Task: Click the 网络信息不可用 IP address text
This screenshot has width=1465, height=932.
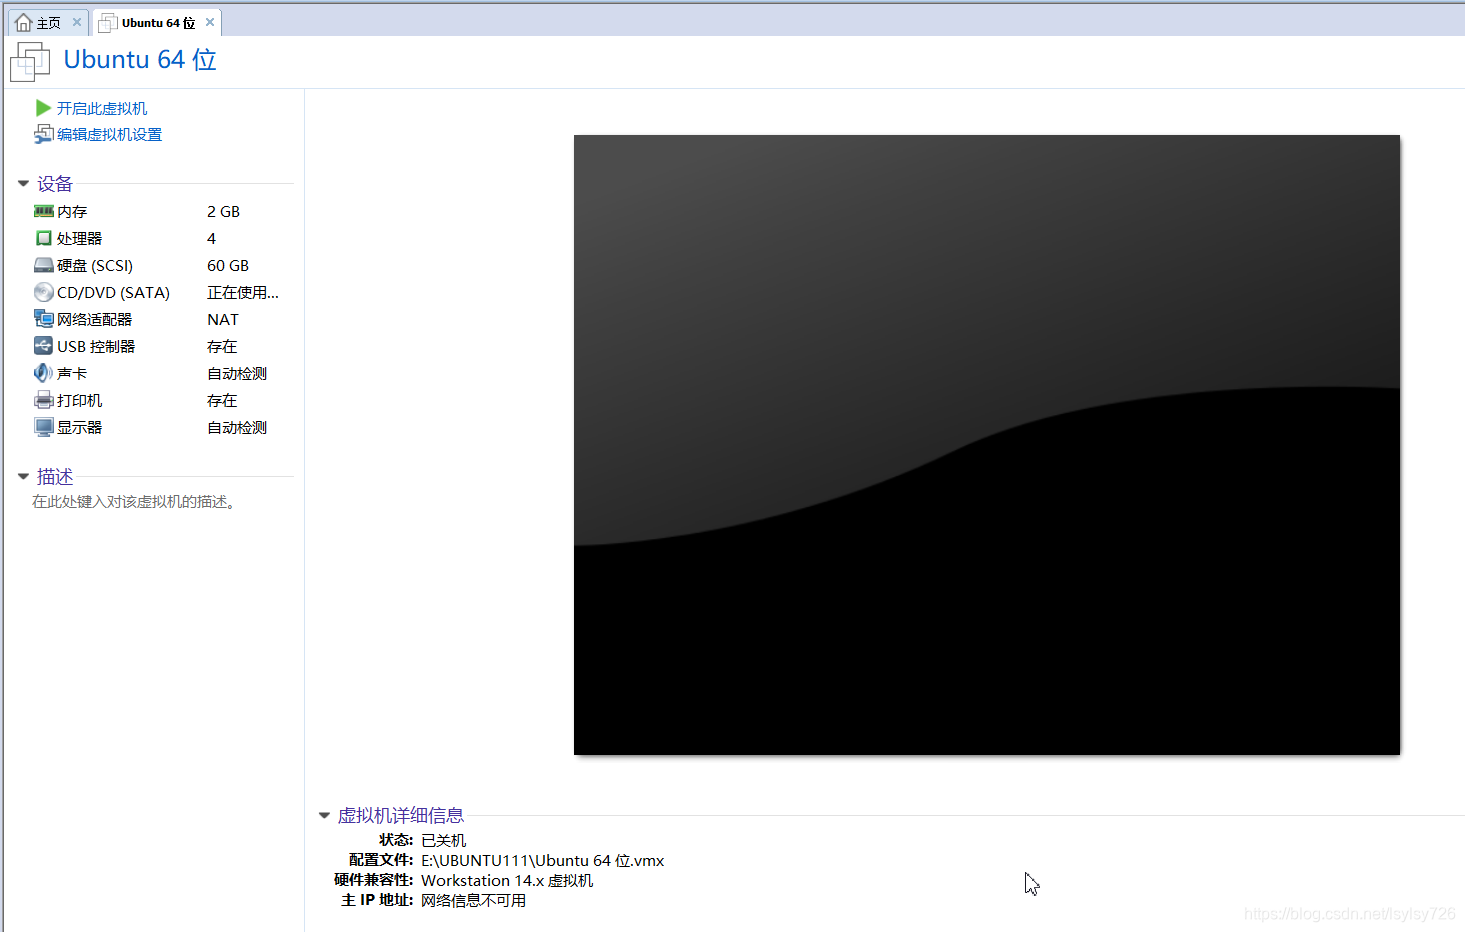Action: [473, 900]
